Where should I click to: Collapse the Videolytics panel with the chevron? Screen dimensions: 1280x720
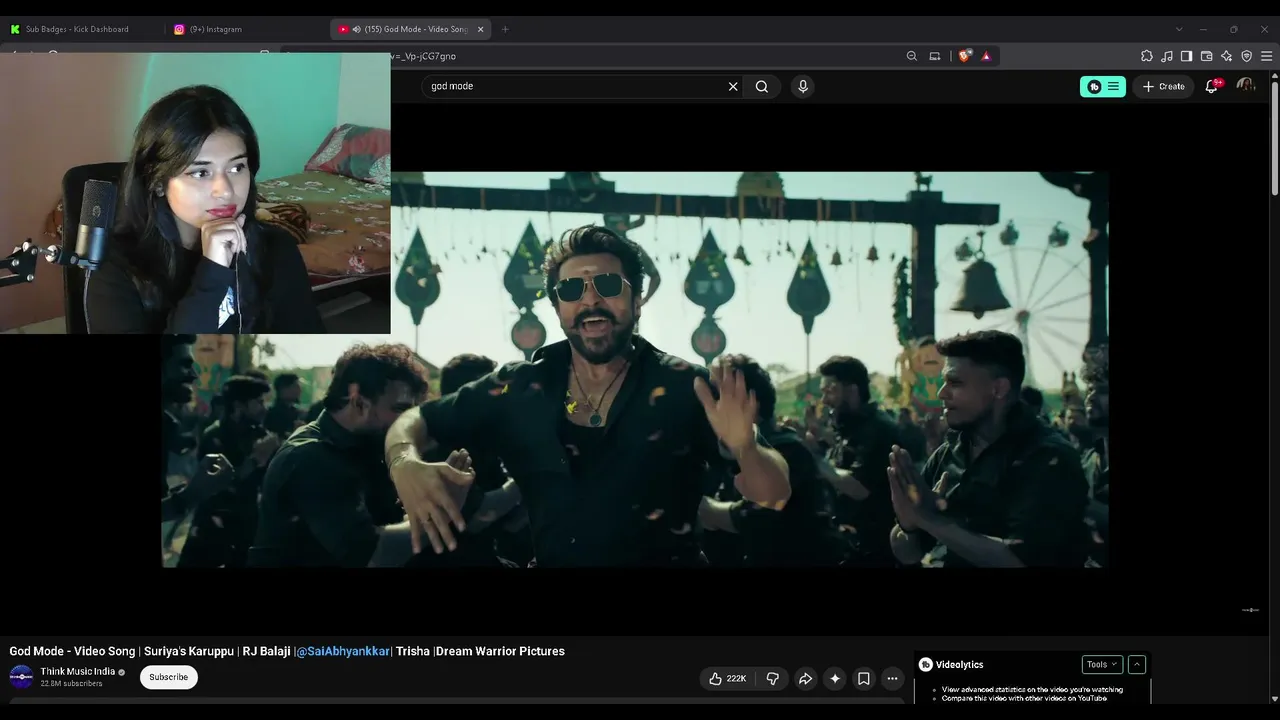[x=1137, y=664]
